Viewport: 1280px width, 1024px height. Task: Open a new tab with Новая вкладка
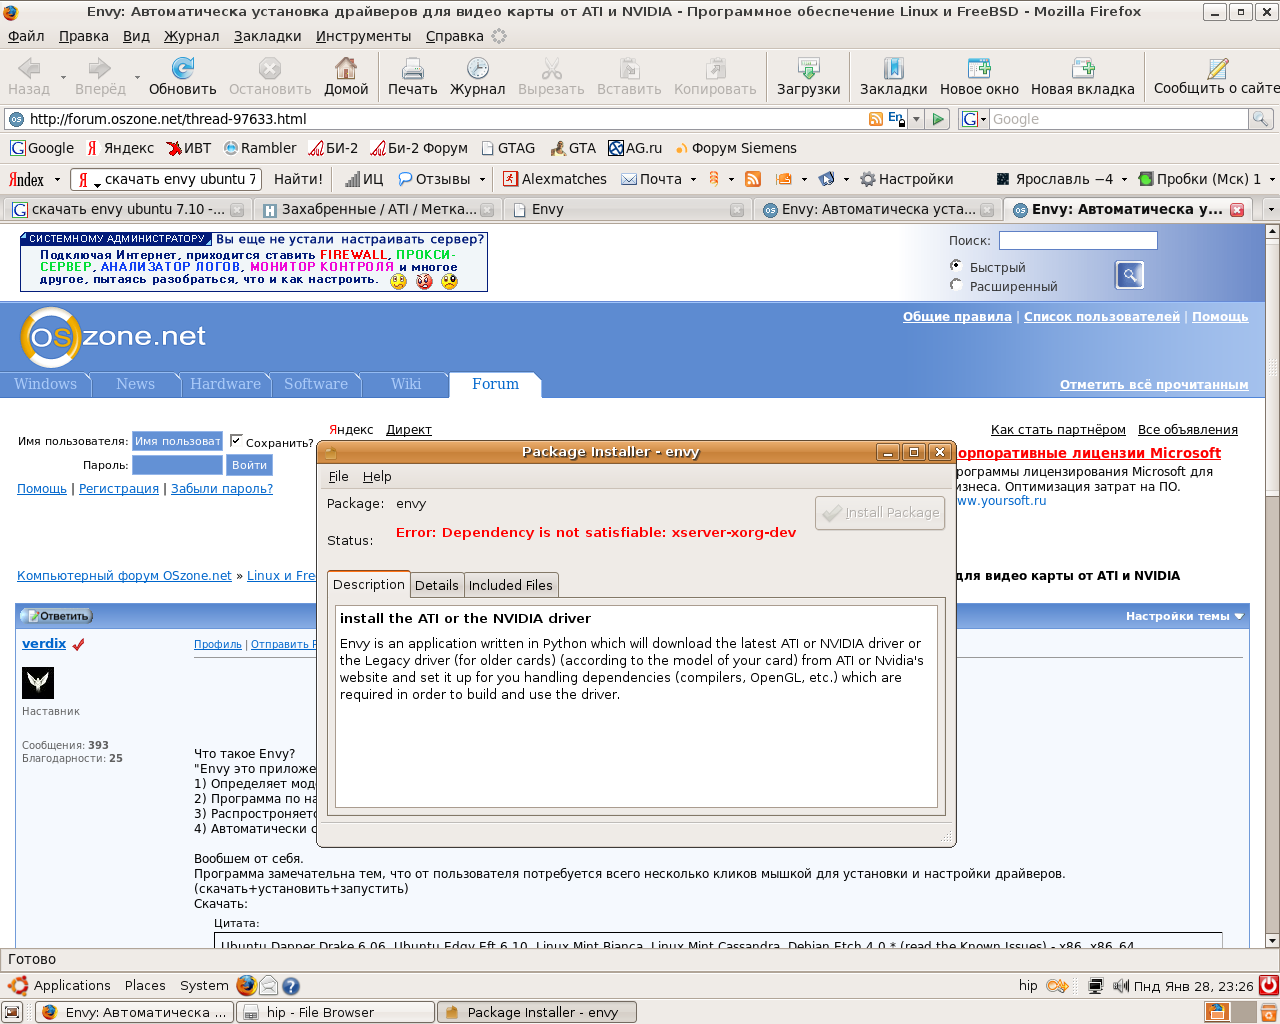[x=1082, y=76]
